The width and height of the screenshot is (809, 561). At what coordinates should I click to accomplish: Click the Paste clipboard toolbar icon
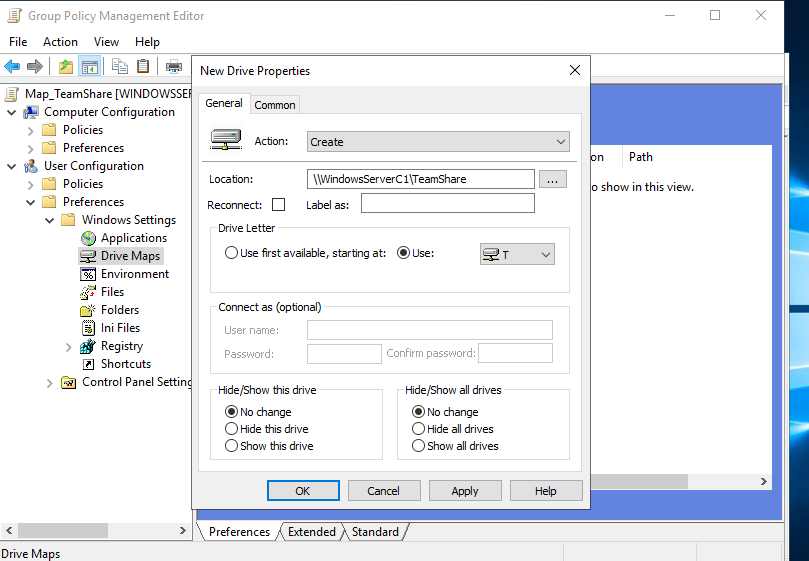coord(143,66)
